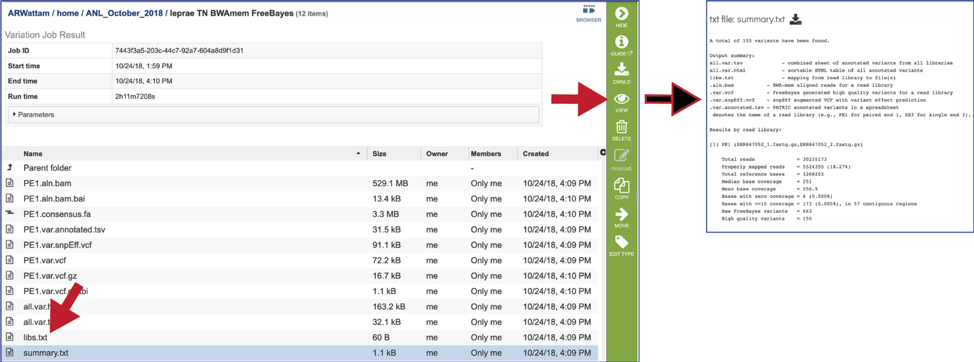The image size is (974, 362).
Task: Click the Rename pencil icon
Action: coord(621,156)
